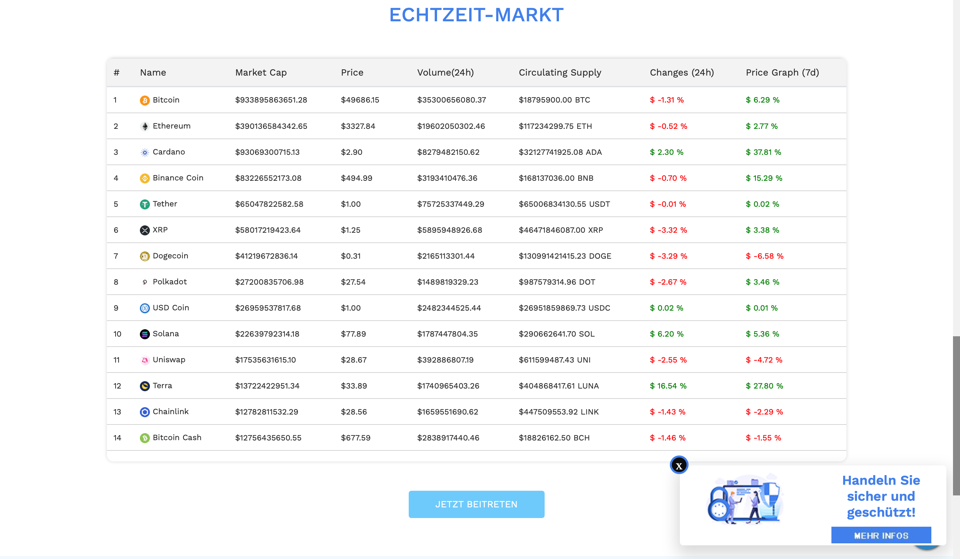Click the Bitcoin Cash icon
The height and width of the screenshot is (559, 960).
144,438
